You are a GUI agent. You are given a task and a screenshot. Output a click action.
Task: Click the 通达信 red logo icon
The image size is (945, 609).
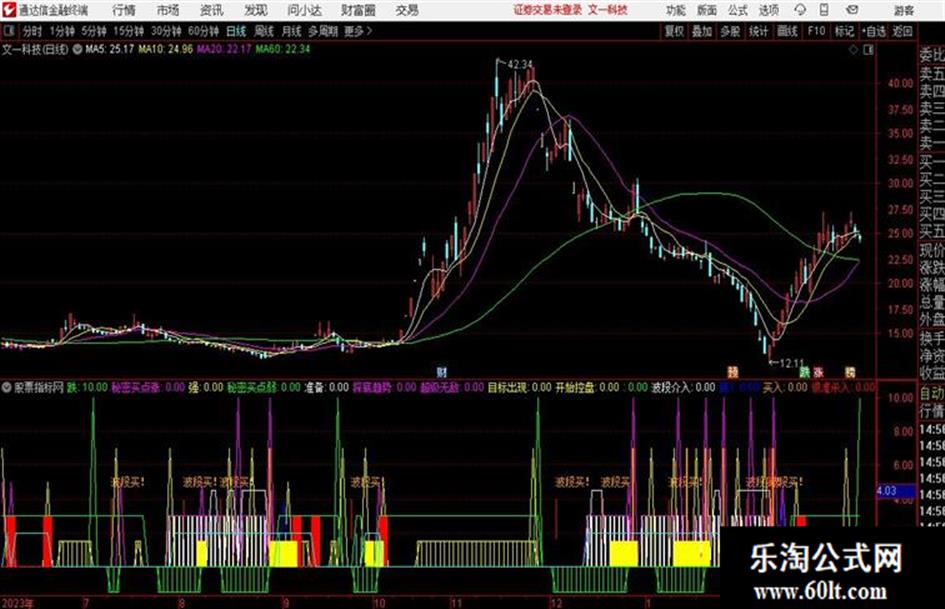[x=8, y=10]
